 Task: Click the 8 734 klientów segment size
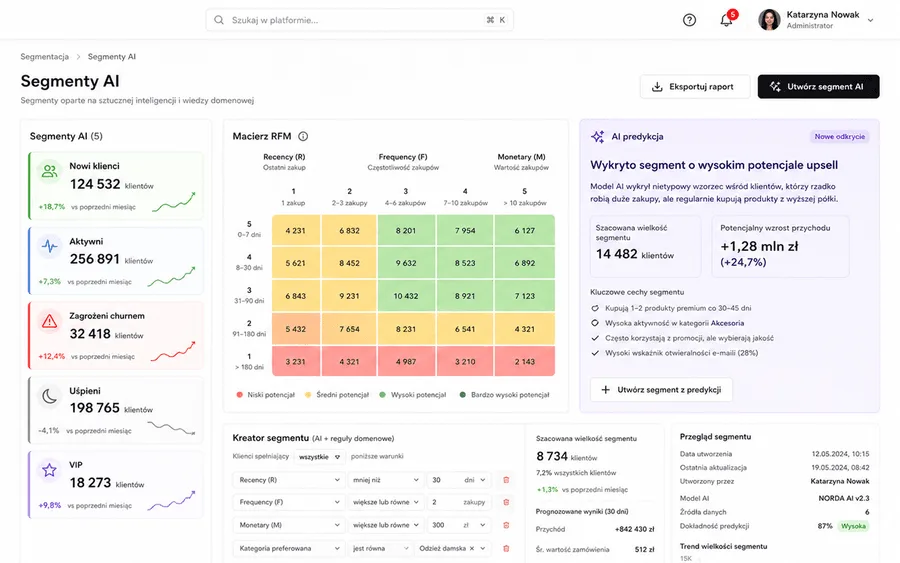pos(567,456)
